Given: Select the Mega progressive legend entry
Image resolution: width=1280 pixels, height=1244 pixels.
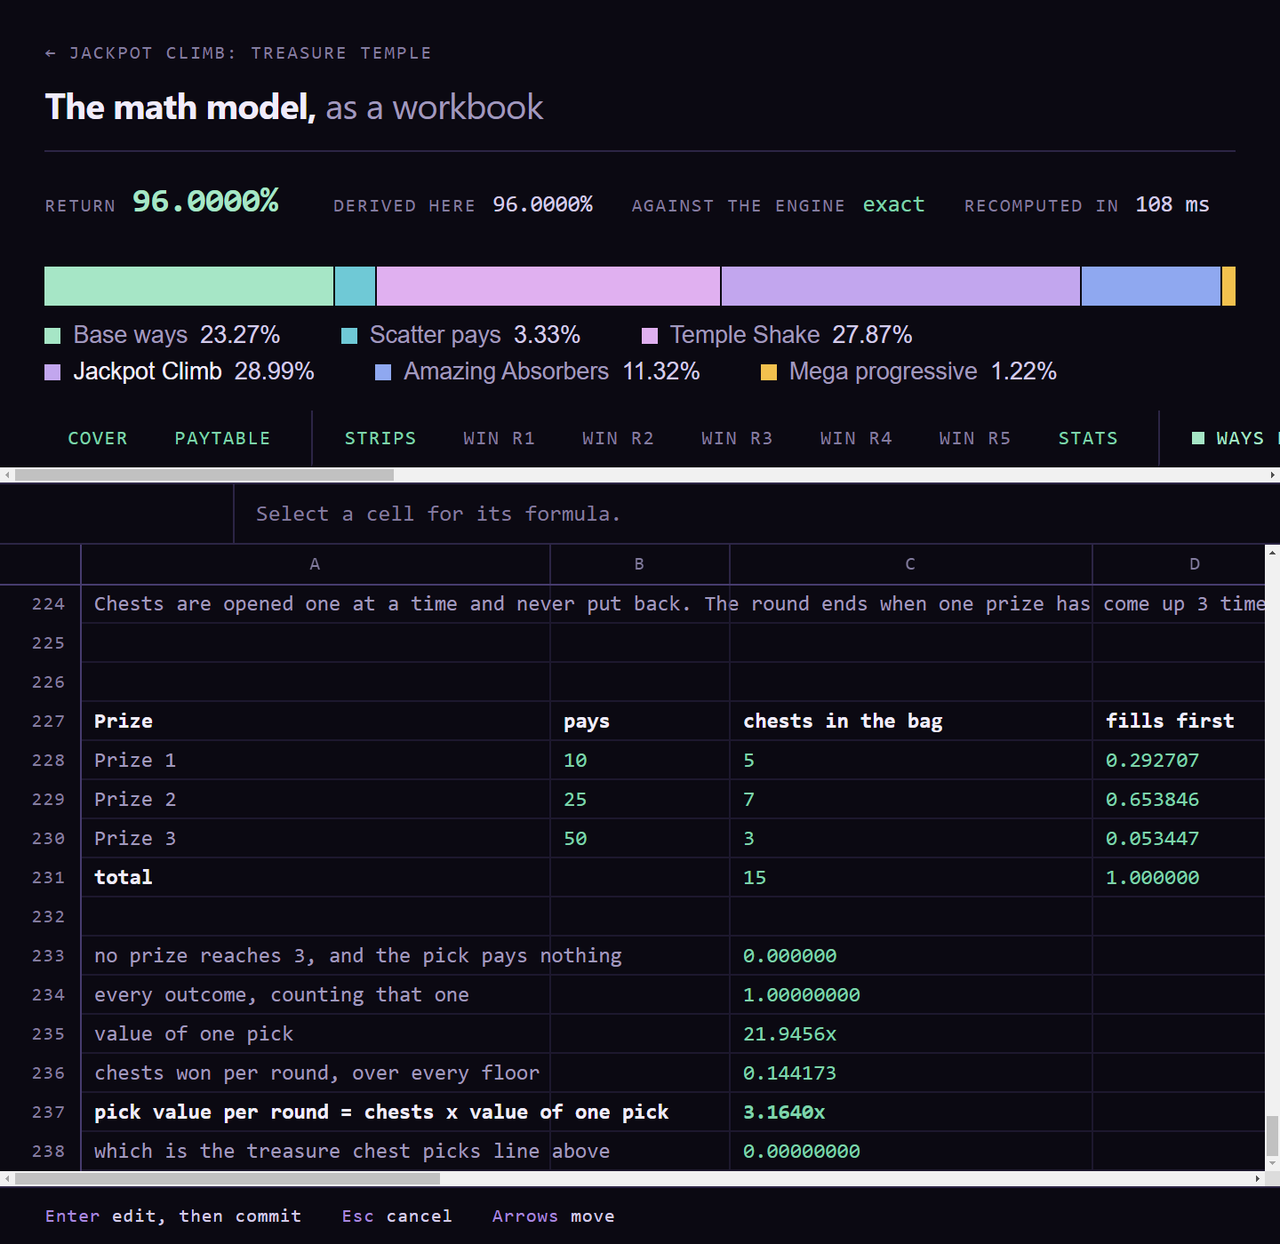Looking at the screenshot, I should (909, 371).
